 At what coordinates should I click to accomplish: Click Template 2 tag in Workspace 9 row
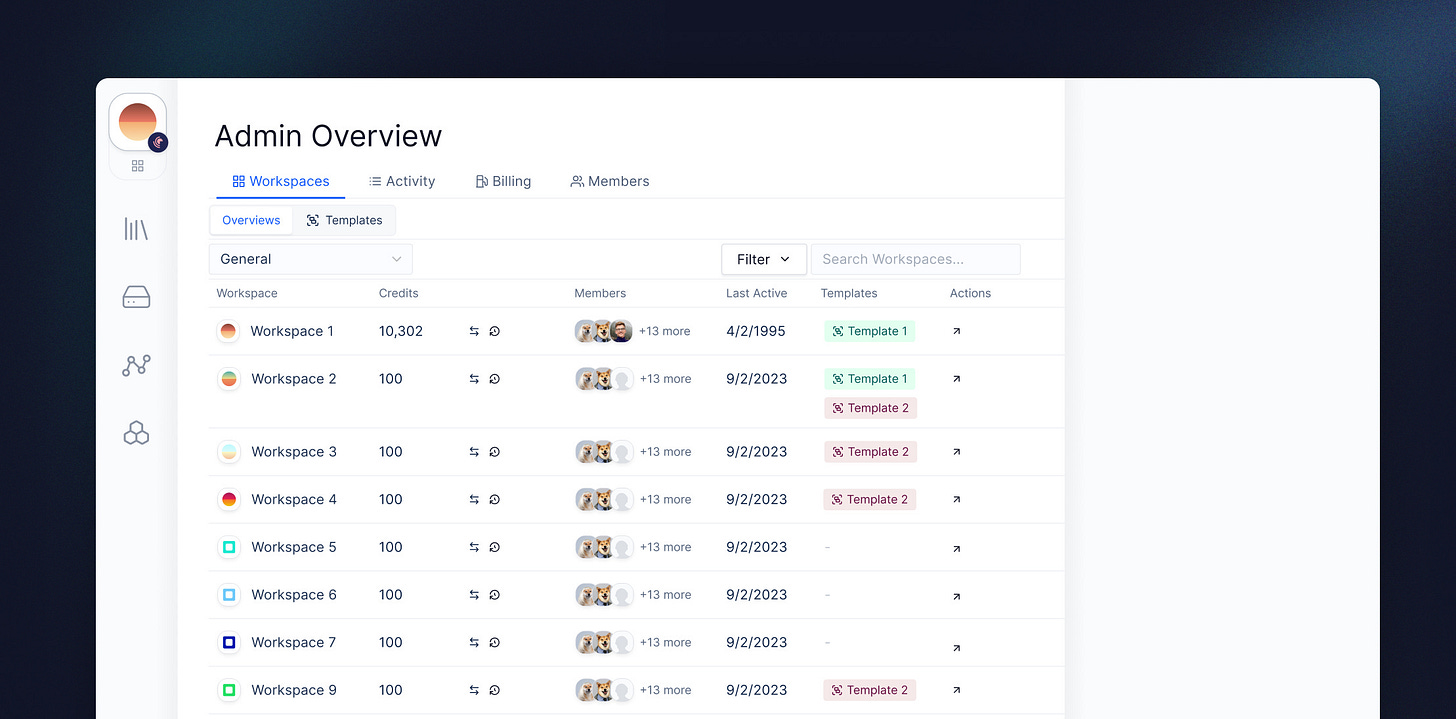coord(870,690)
